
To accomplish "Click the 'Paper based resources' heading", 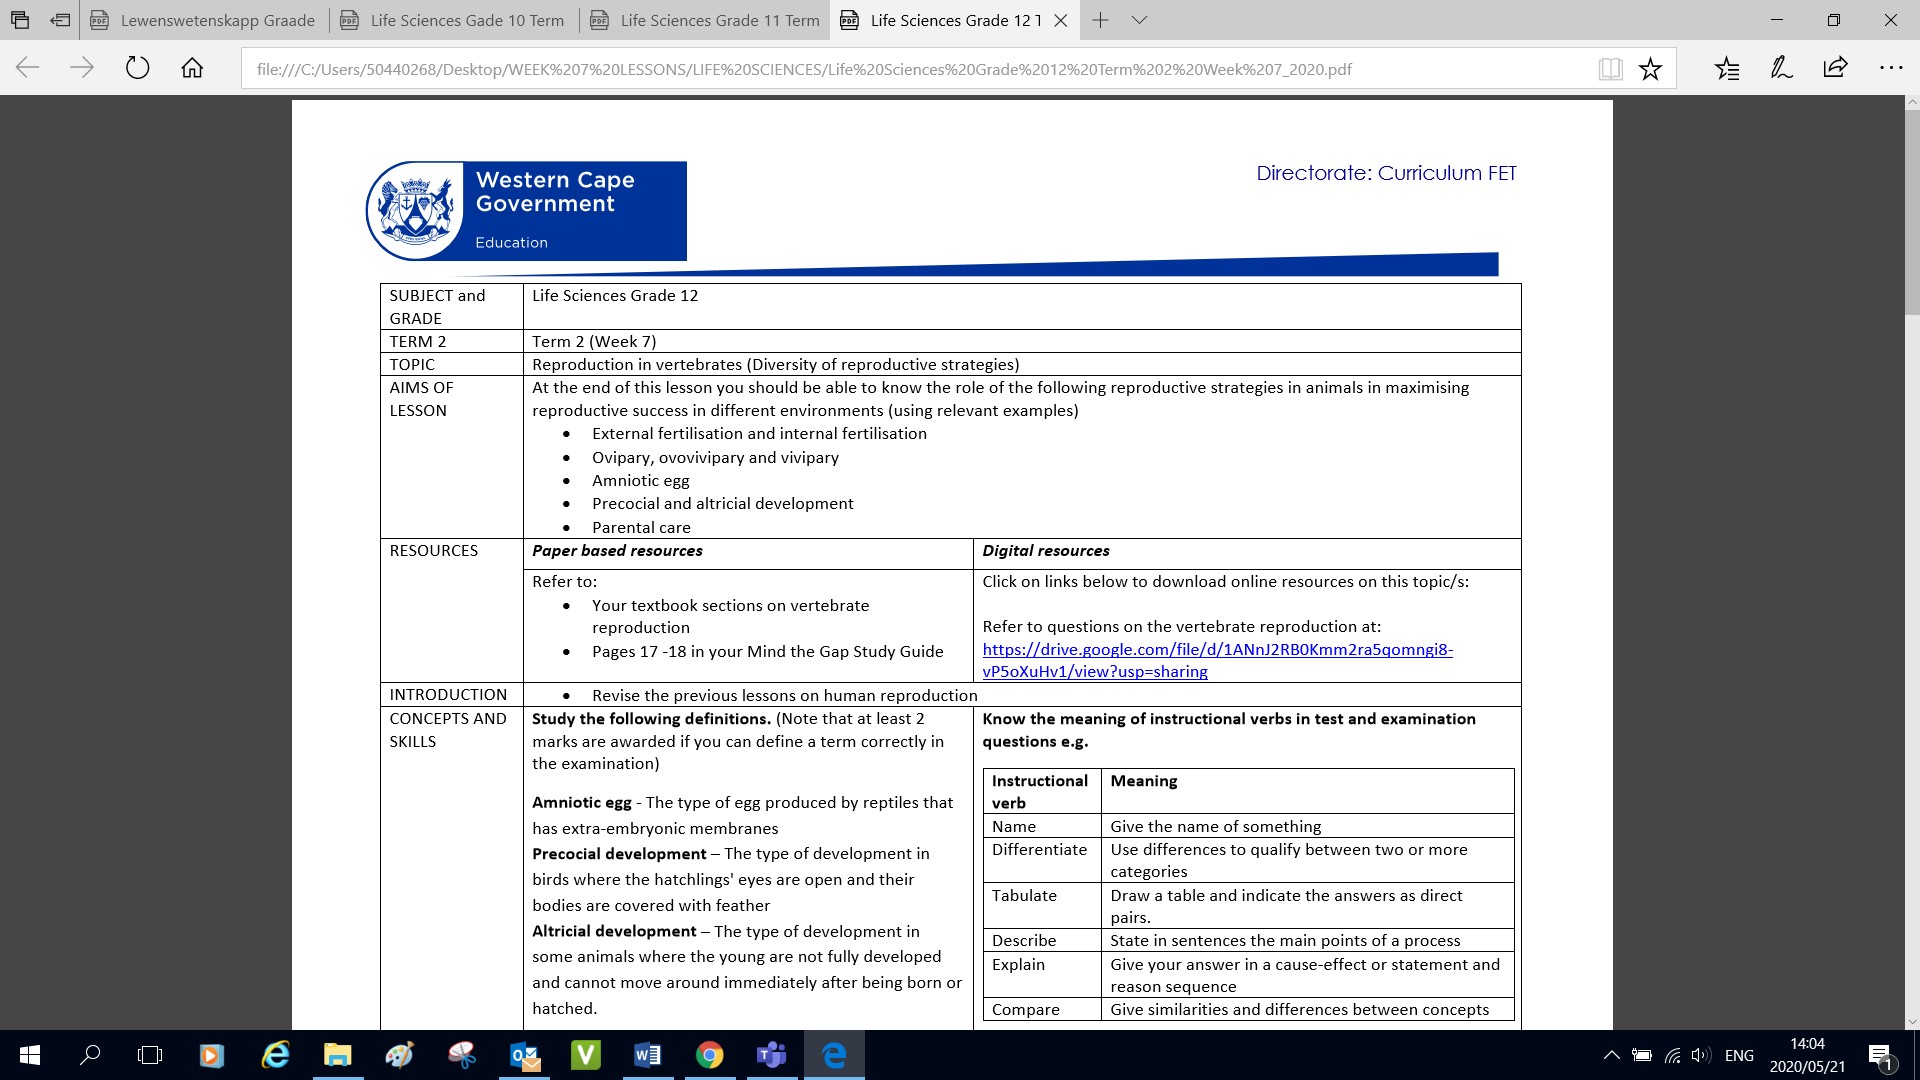I will [617, 551].
